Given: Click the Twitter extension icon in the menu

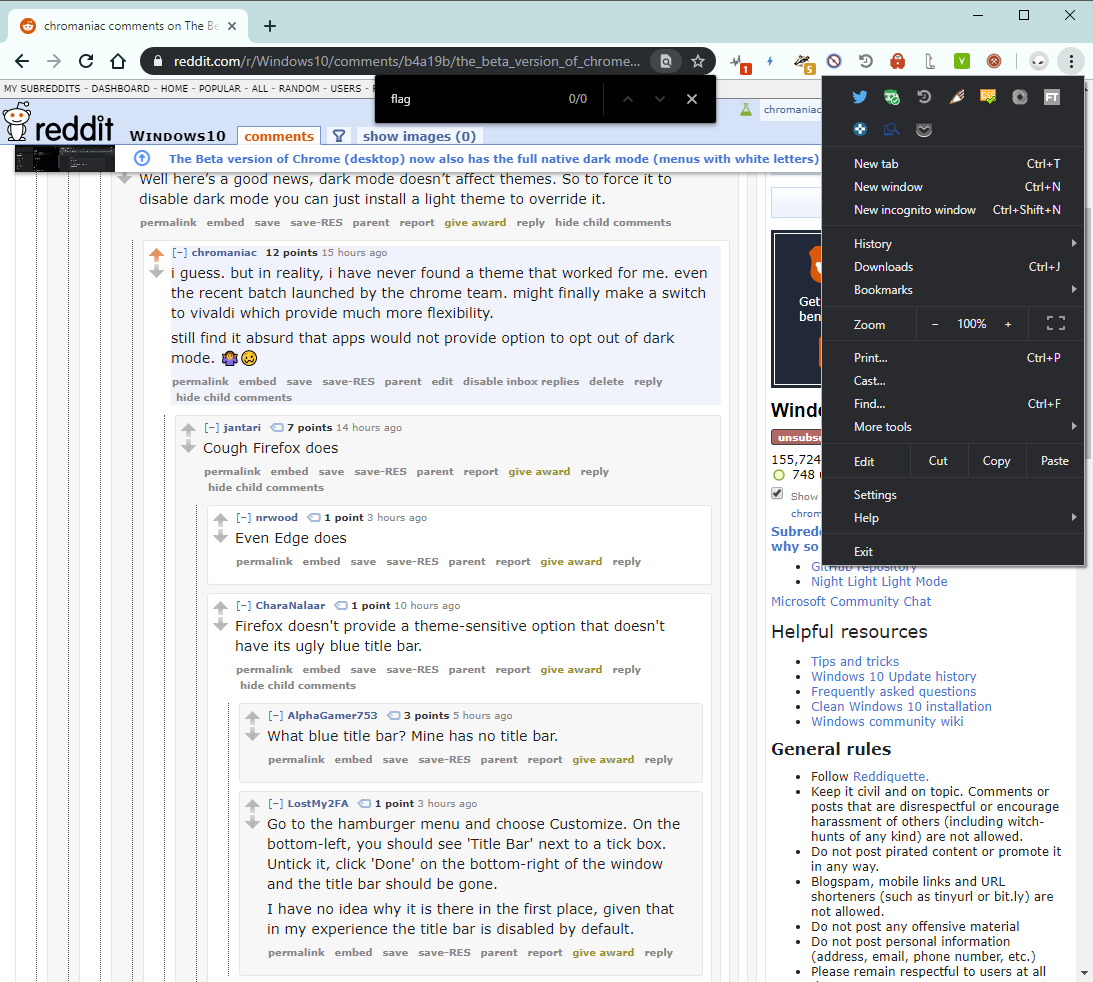Looking at the screenshot, I should click(x=859, y=97).
